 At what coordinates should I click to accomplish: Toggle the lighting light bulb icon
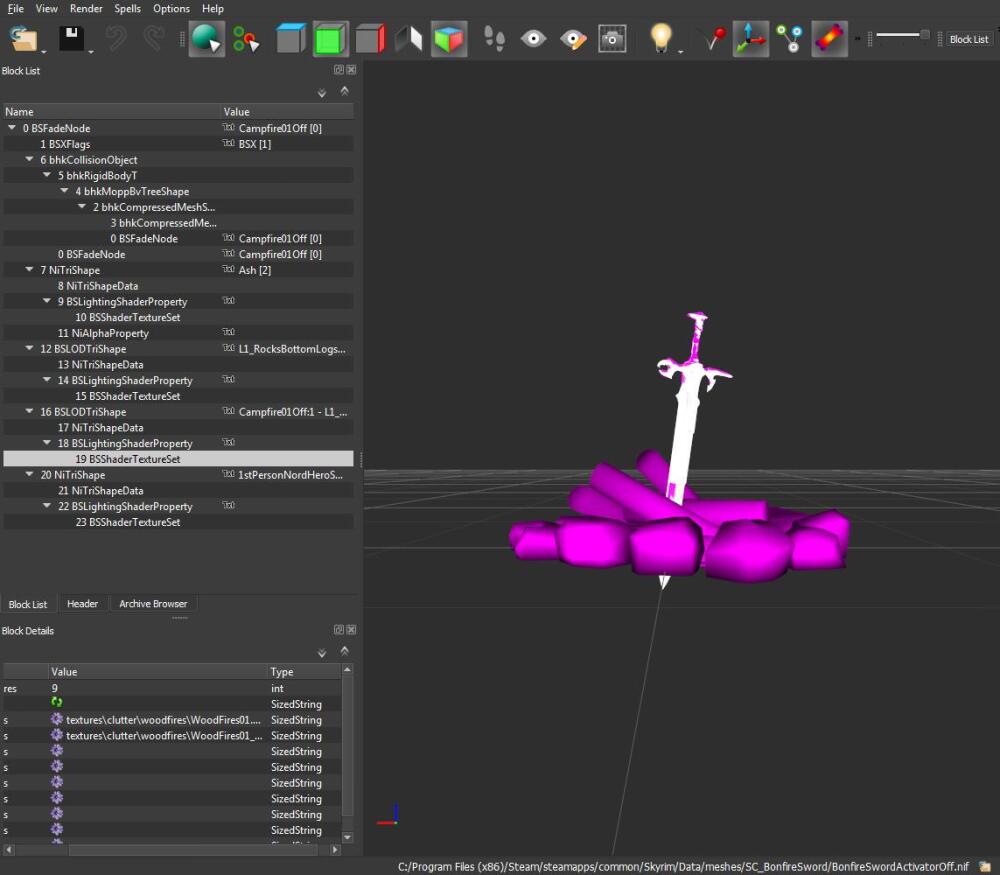(661, 38)
